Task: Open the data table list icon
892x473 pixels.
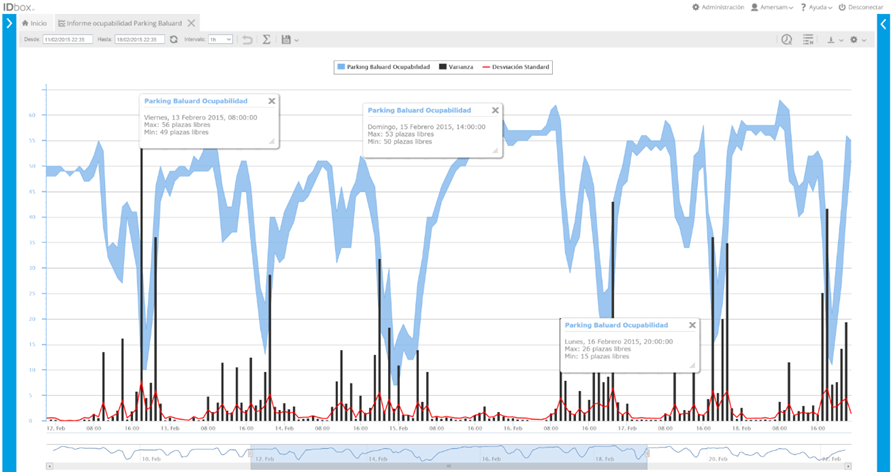Action: pos(808,40)
